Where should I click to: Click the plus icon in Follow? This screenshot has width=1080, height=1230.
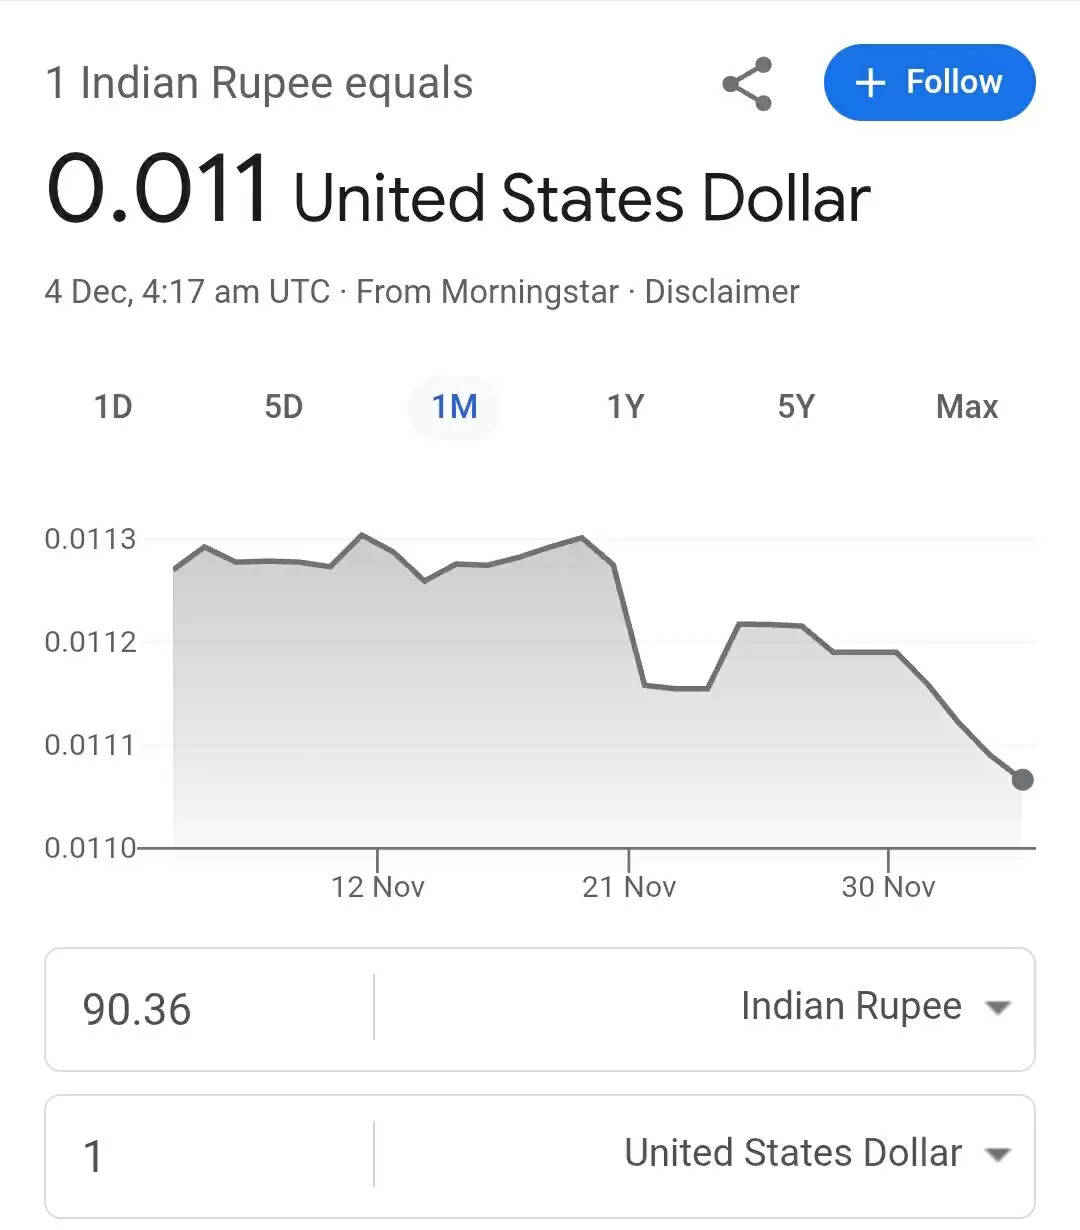pyautogui.click(x=871, y=83)
